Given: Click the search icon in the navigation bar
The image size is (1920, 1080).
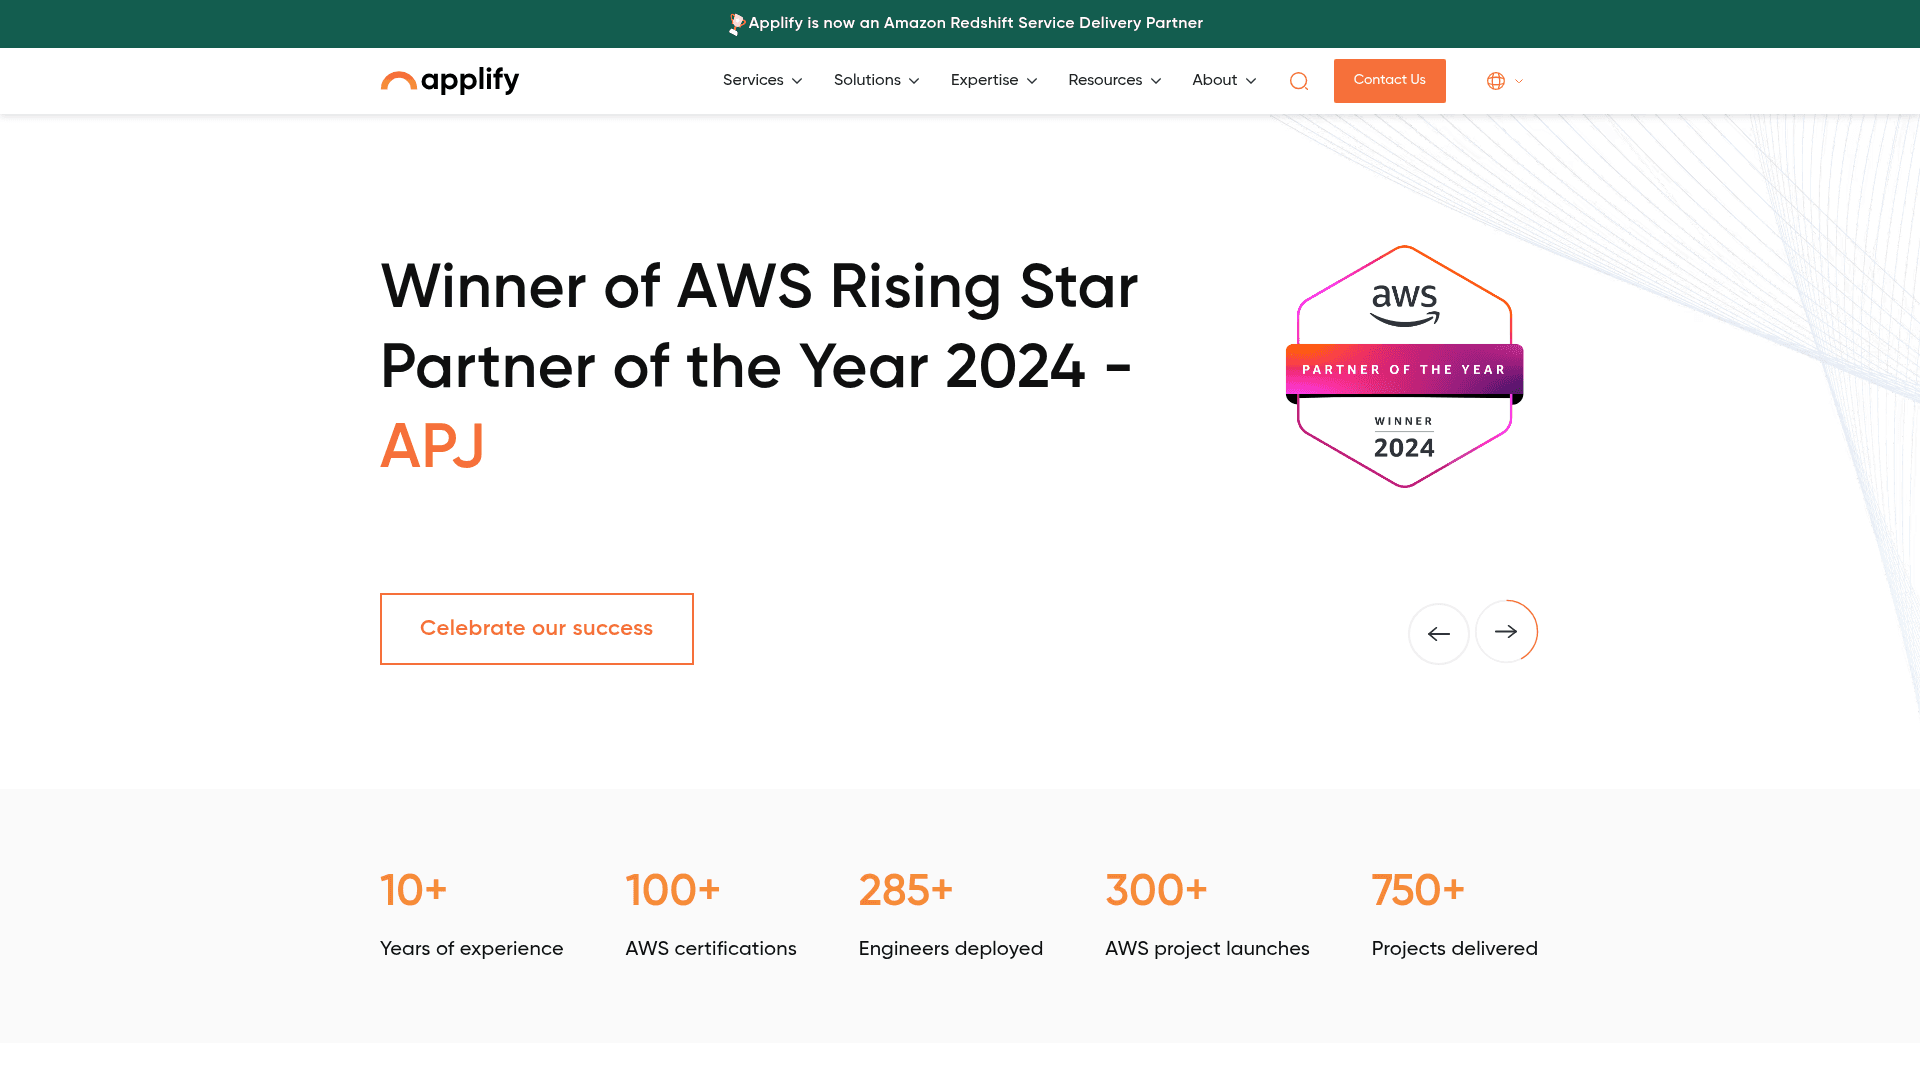Looking at the screenshot, I should (x=1298, y=81).
